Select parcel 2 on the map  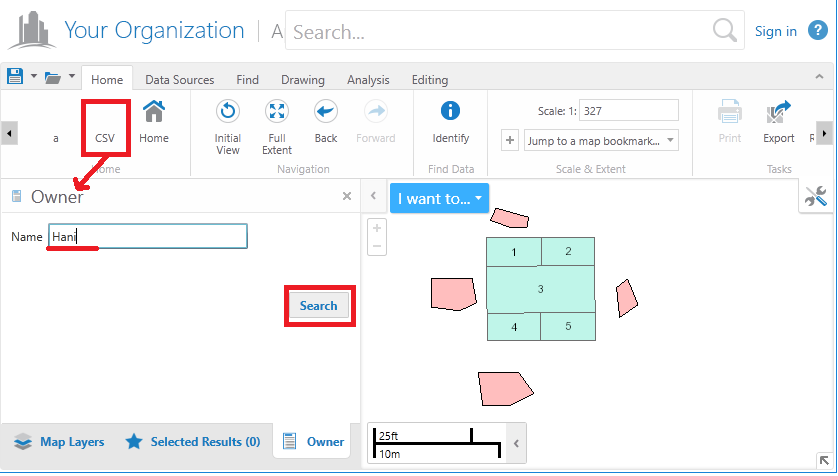point(568,251)
